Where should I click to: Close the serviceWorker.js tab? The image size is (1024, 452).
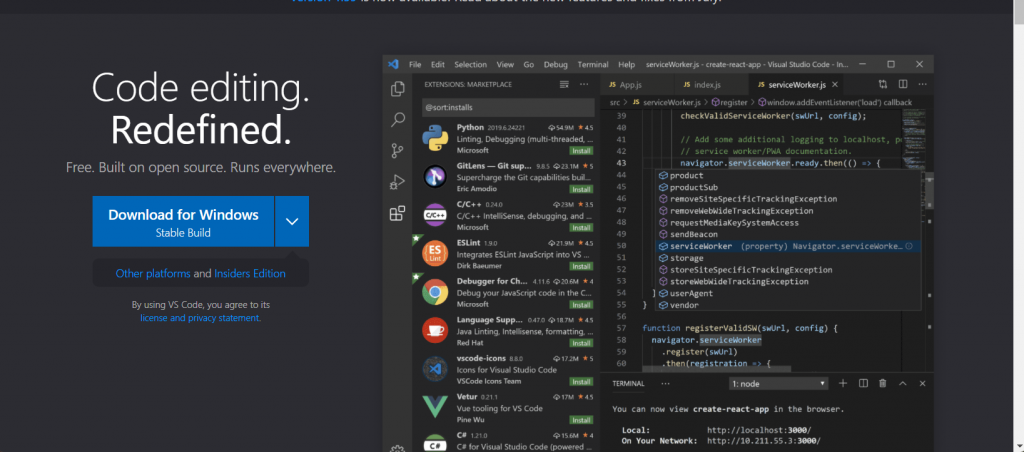tap(835, 85)
